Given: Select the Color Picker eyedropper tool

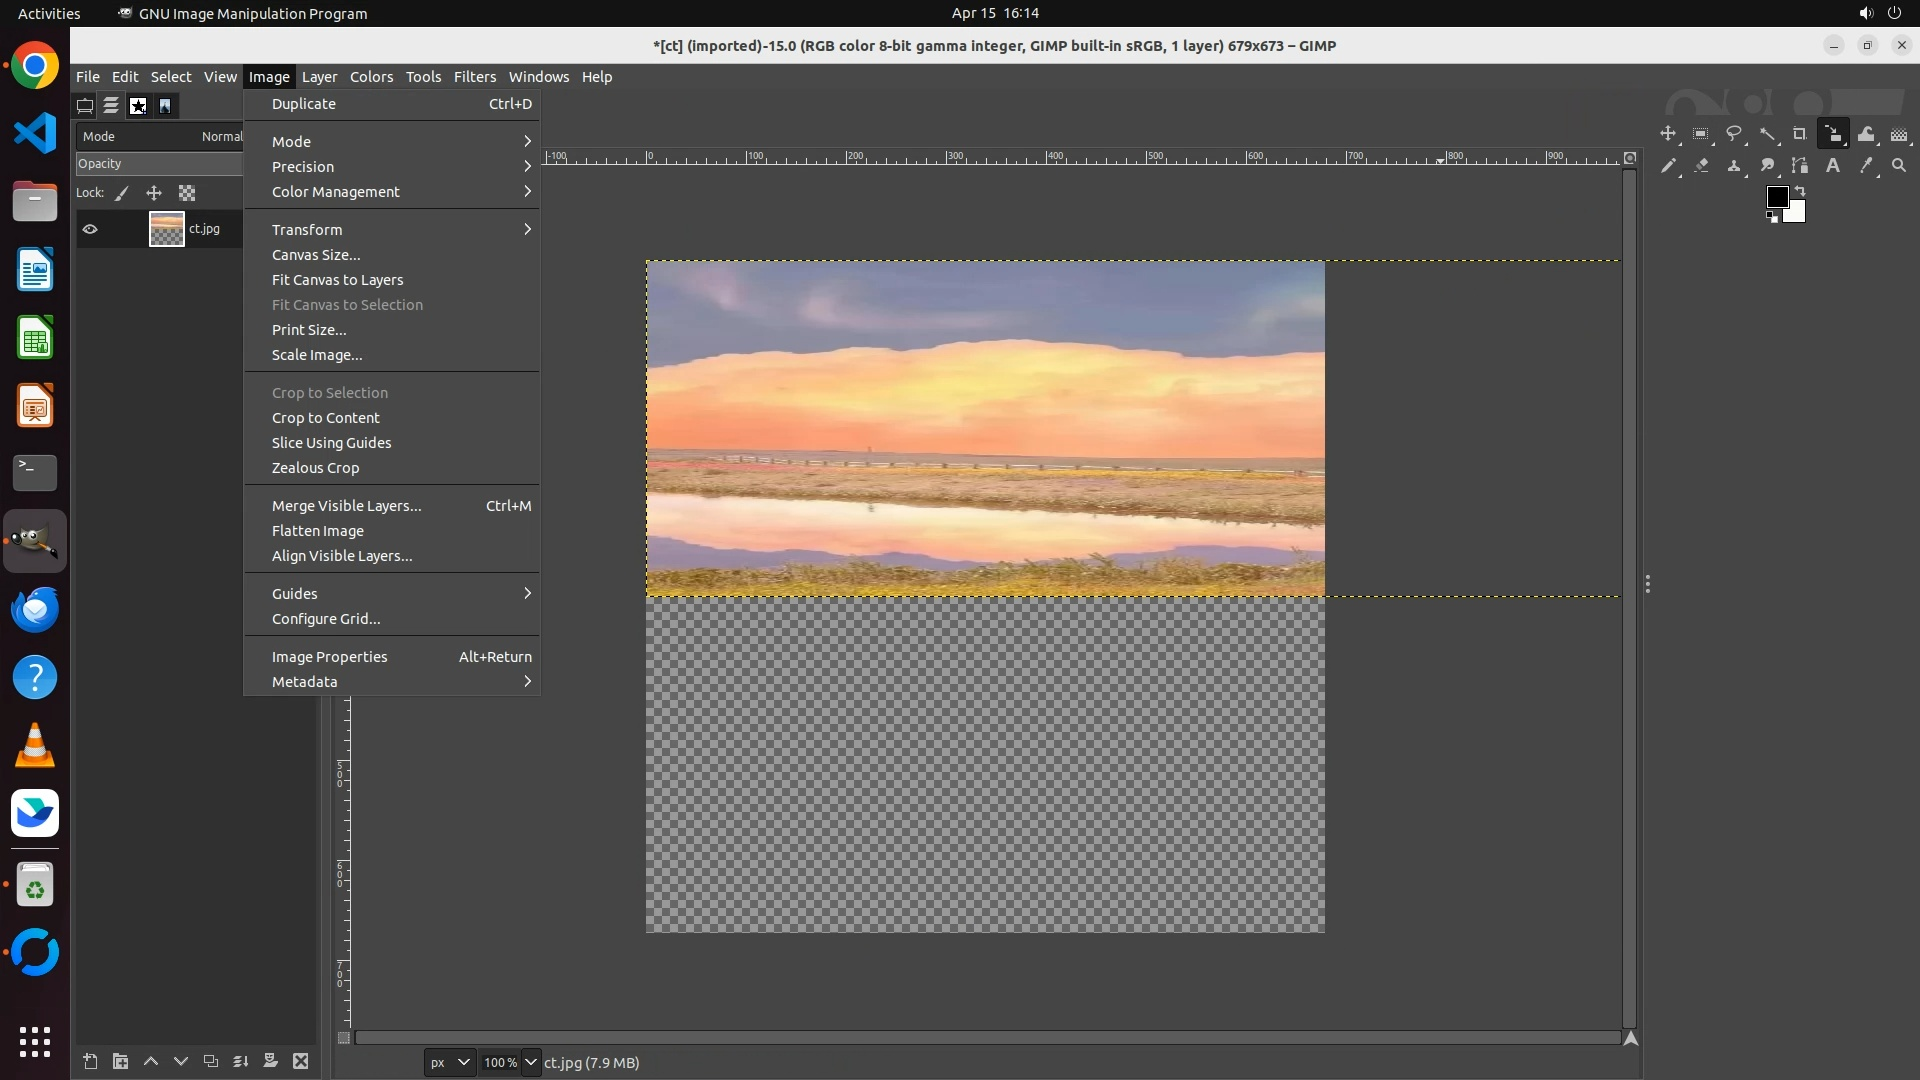Looking at the screenshot, I should [1866, 166].
